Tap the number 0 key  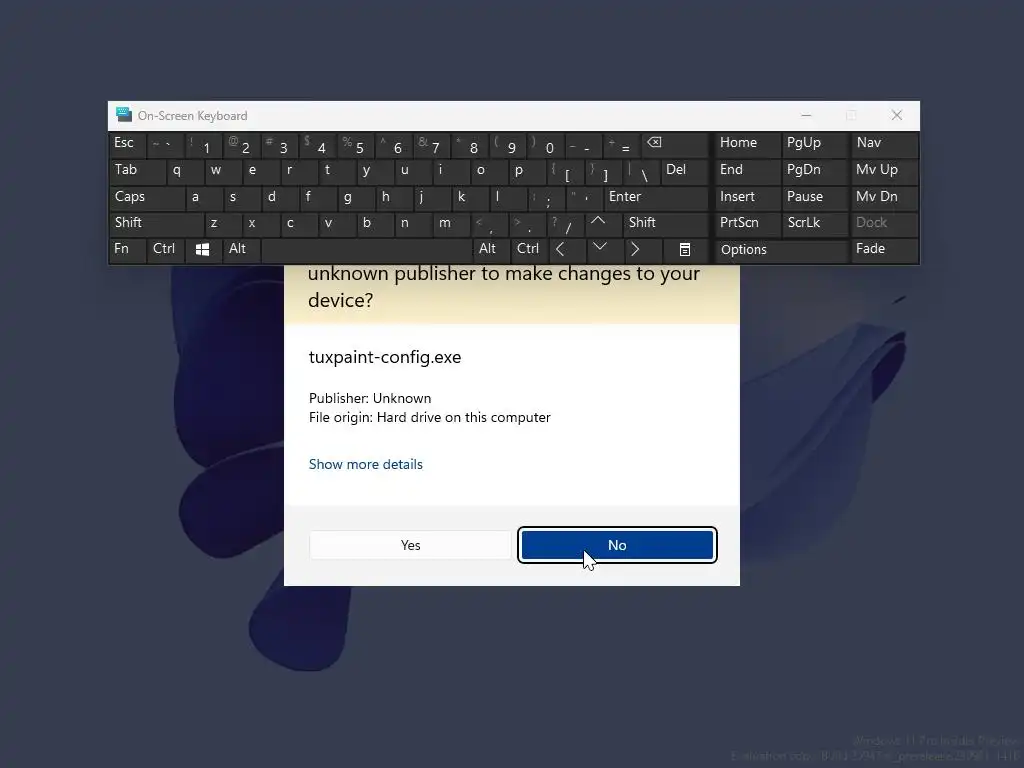click(546, 144)
